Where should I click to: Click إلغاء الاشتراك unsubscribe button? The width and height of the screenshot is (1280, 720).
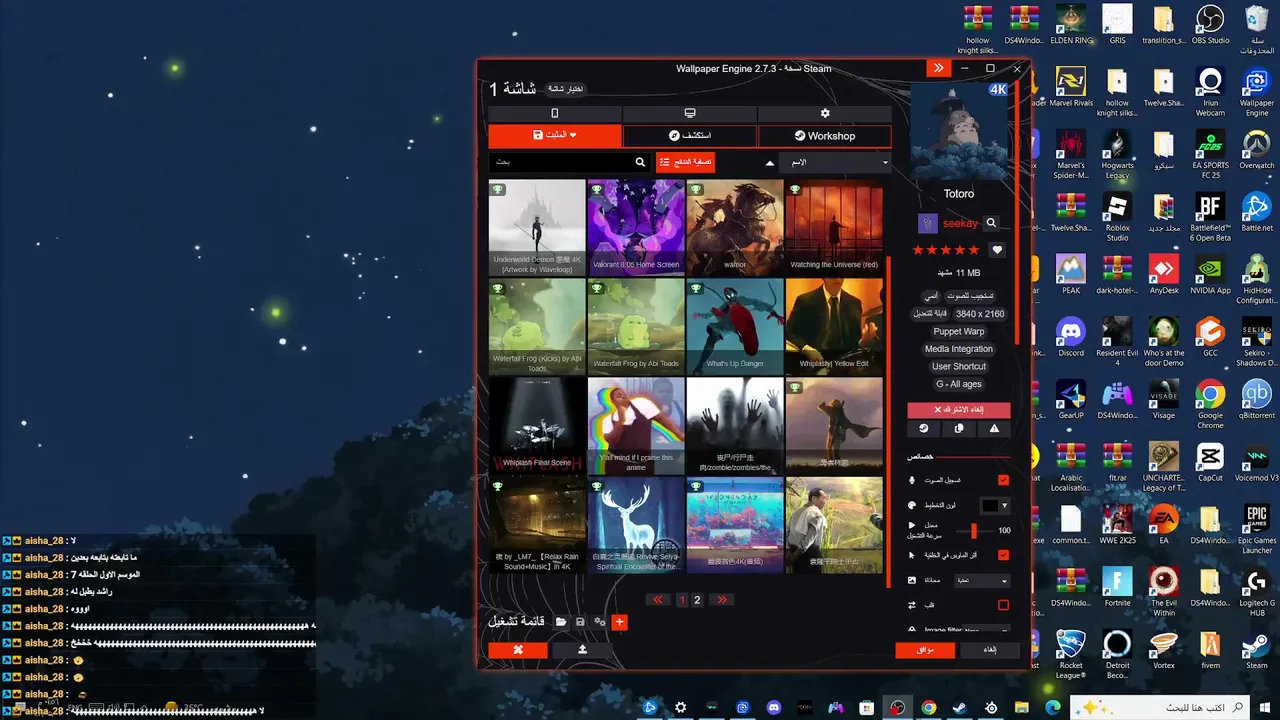[x=959, y=410]
